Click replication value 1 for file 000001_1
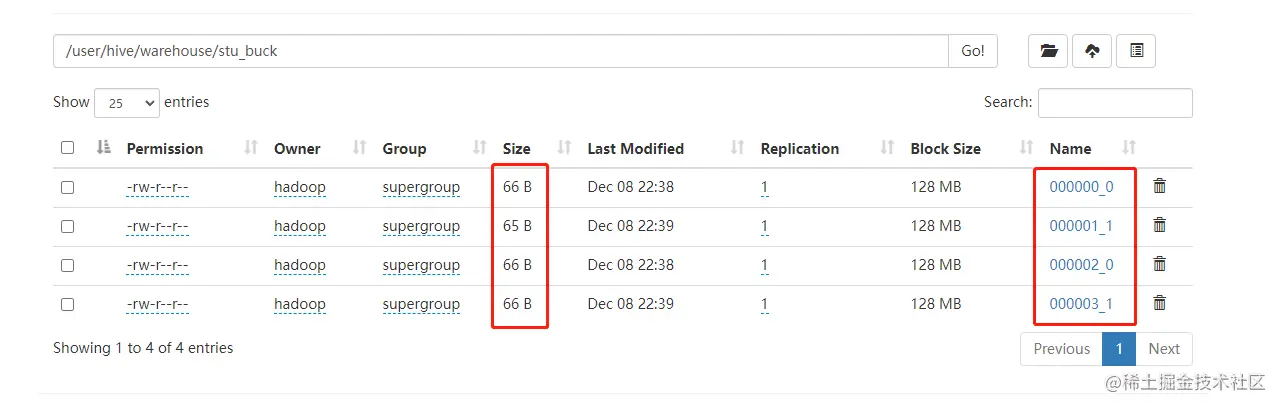Screen dimensions: 1280x407 (x=765, y=226)
